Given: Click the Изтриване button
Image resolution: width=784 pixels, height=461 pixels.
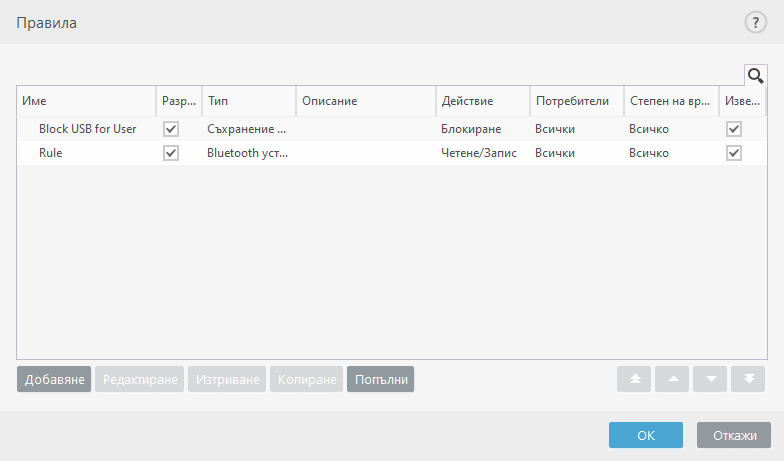Looking at the screenshot, I should [227, 379].
